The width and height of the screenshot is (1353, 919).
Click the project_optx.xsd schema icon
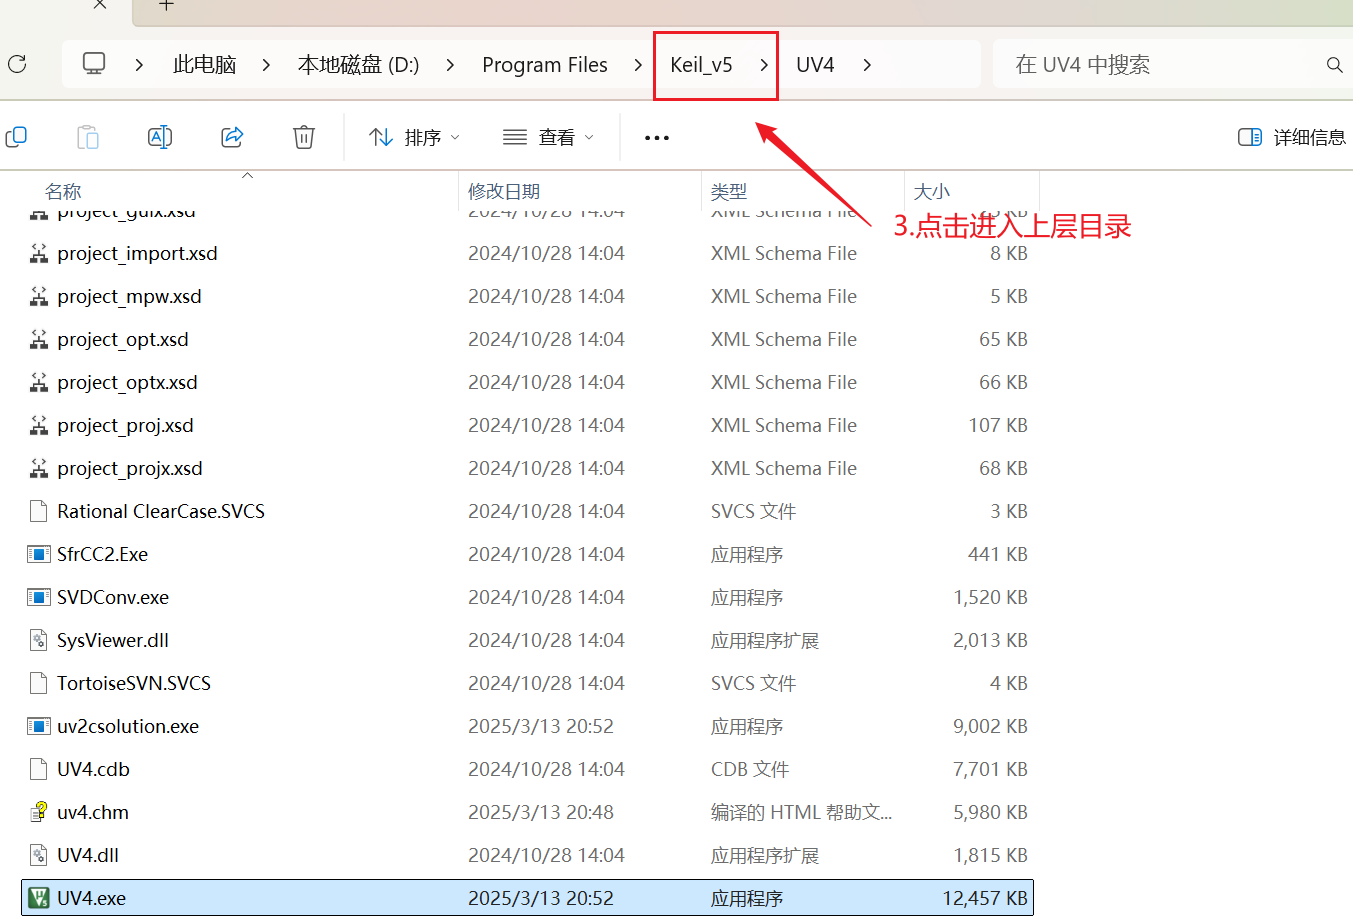[39, 383]
